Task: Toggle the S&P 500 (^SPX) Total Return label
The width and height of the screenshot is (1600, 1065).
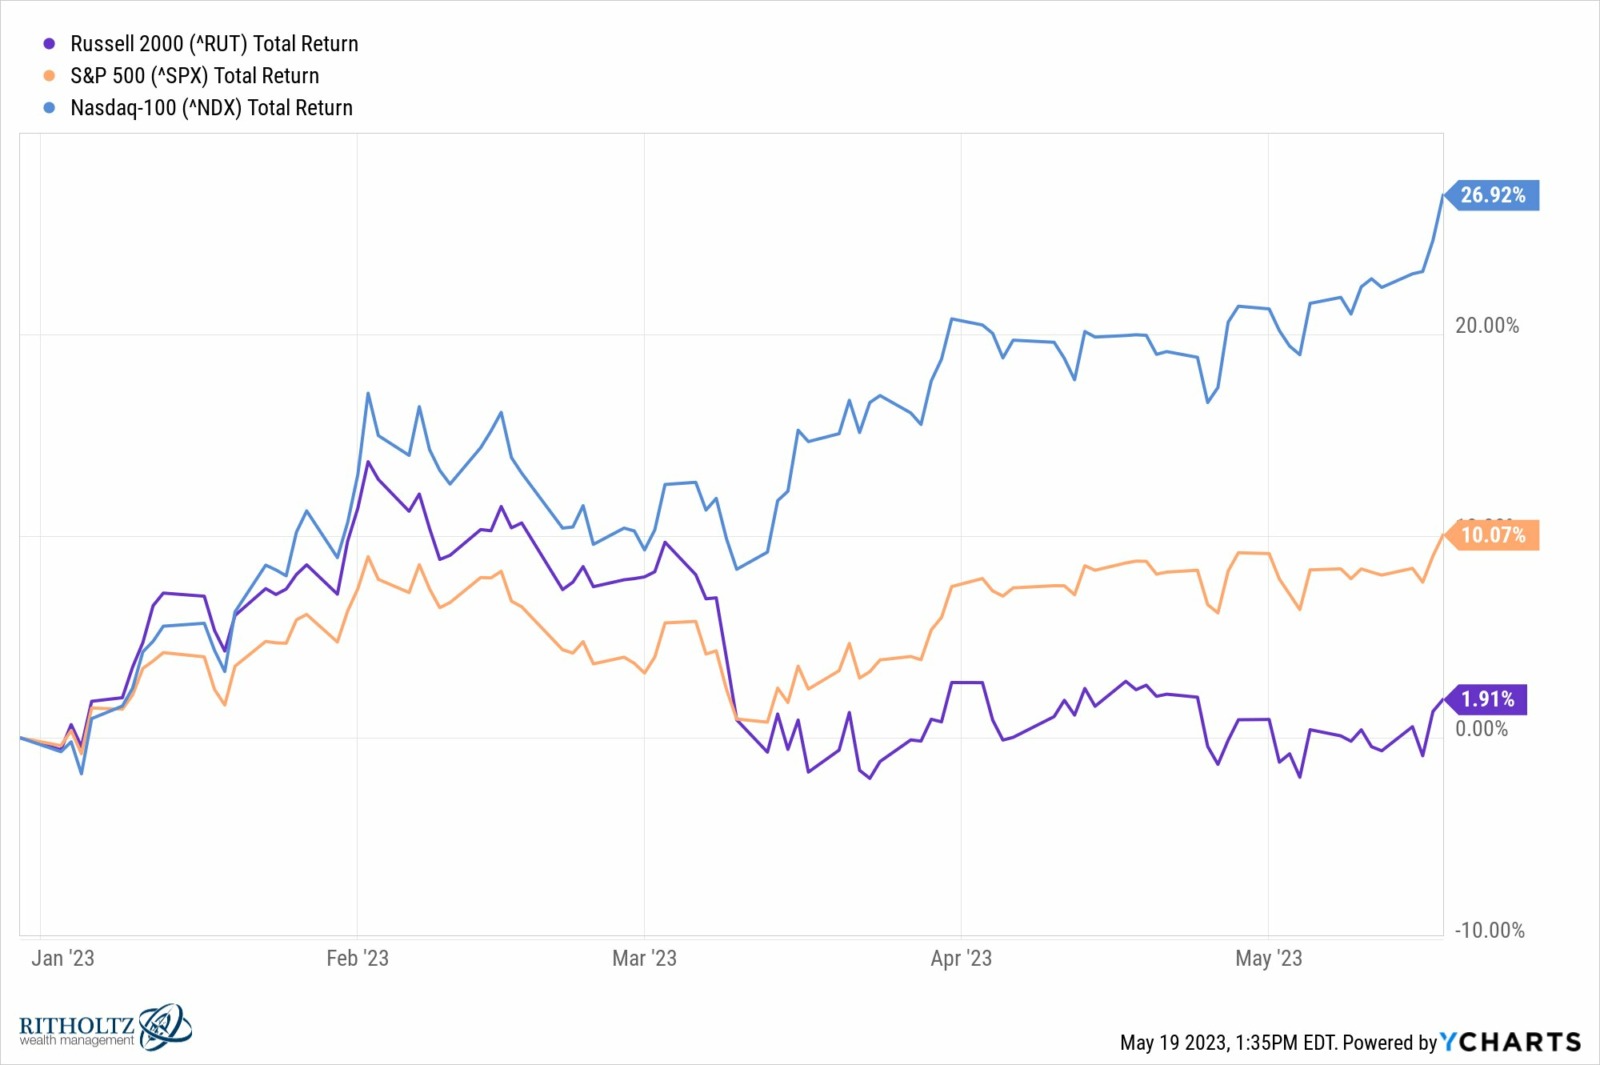Action: 194,76
